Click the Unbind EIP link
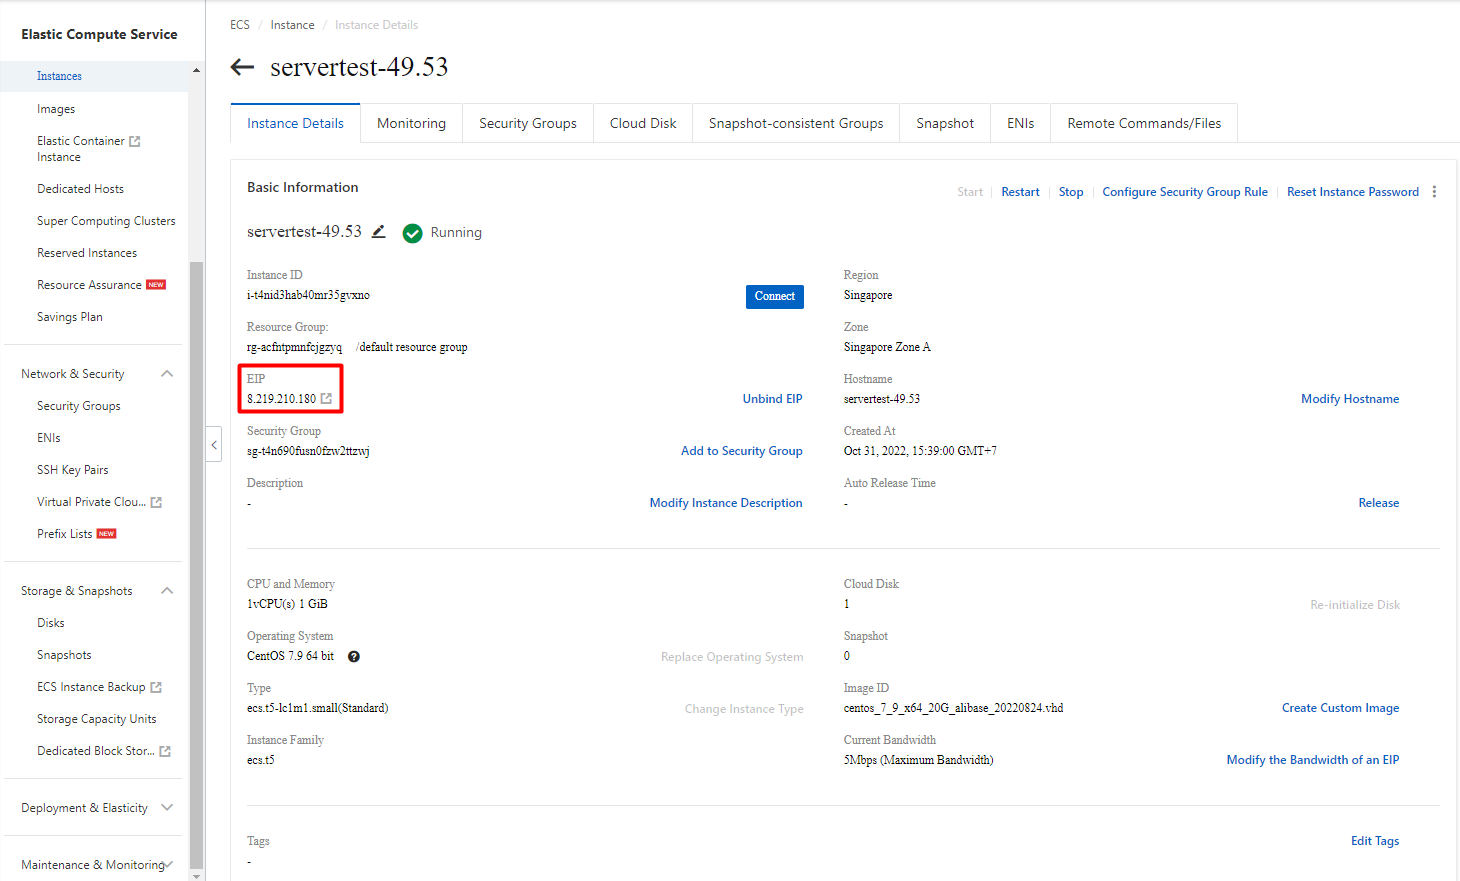The height and width of the screenshot is (881, 1460). [772, 399]
